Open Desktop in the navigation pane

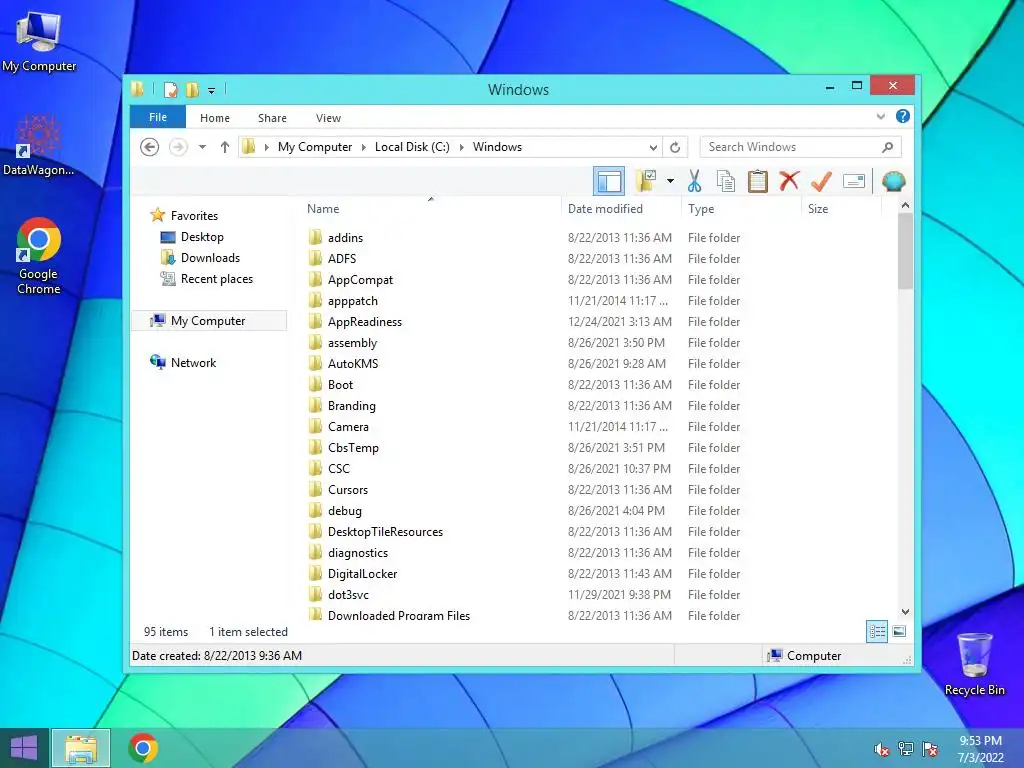[202, 236]
